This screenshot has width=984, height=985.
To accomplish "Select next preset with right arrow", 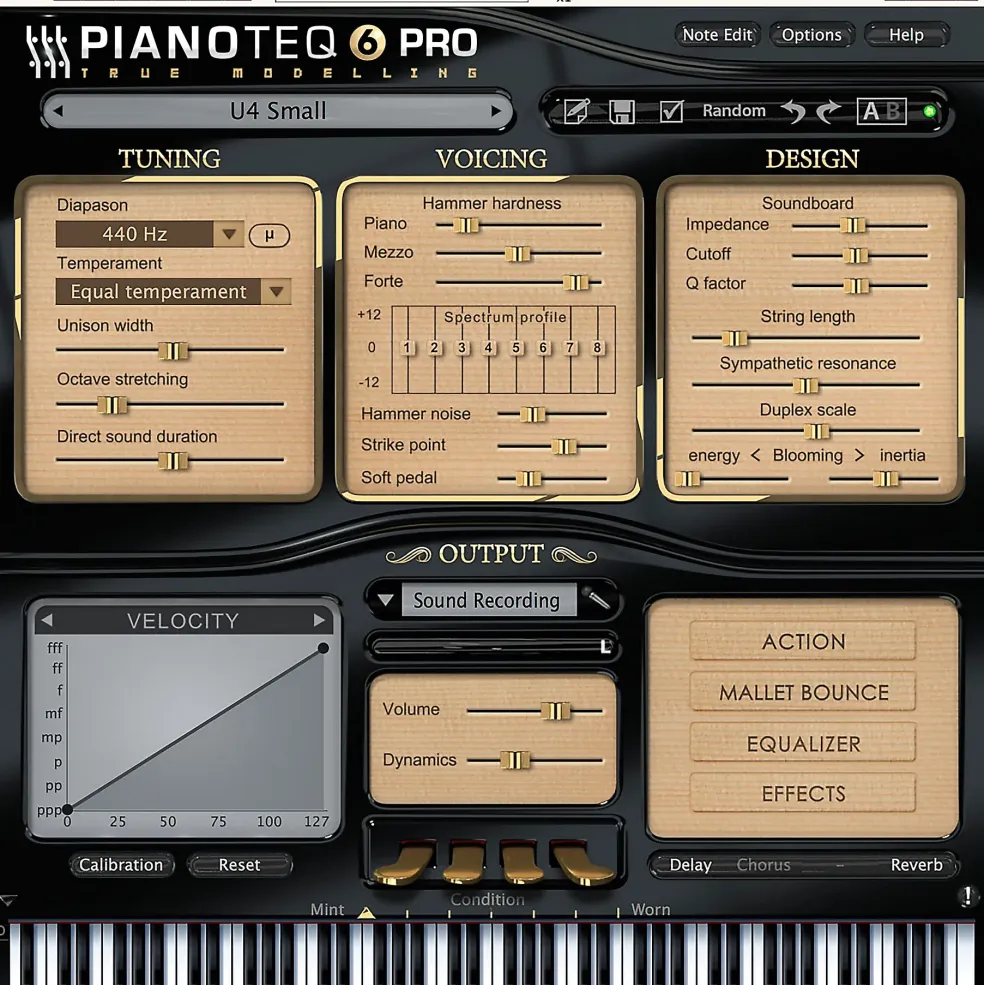I will point(496,111).
